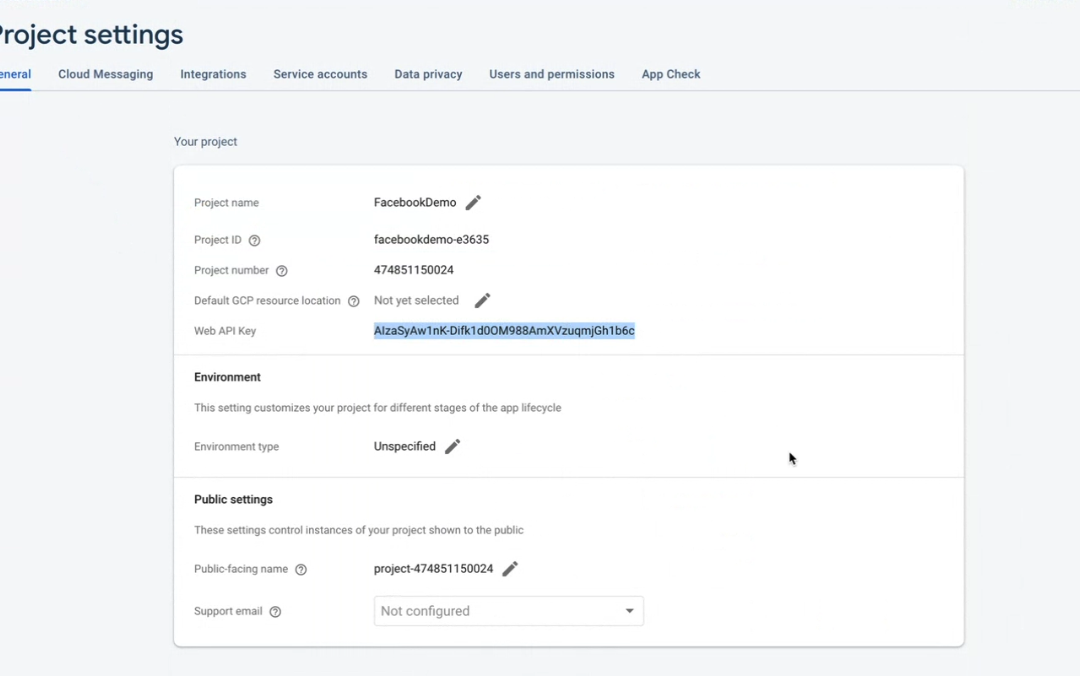Open help for Default GCP resource location

click(x=353, y=301)
